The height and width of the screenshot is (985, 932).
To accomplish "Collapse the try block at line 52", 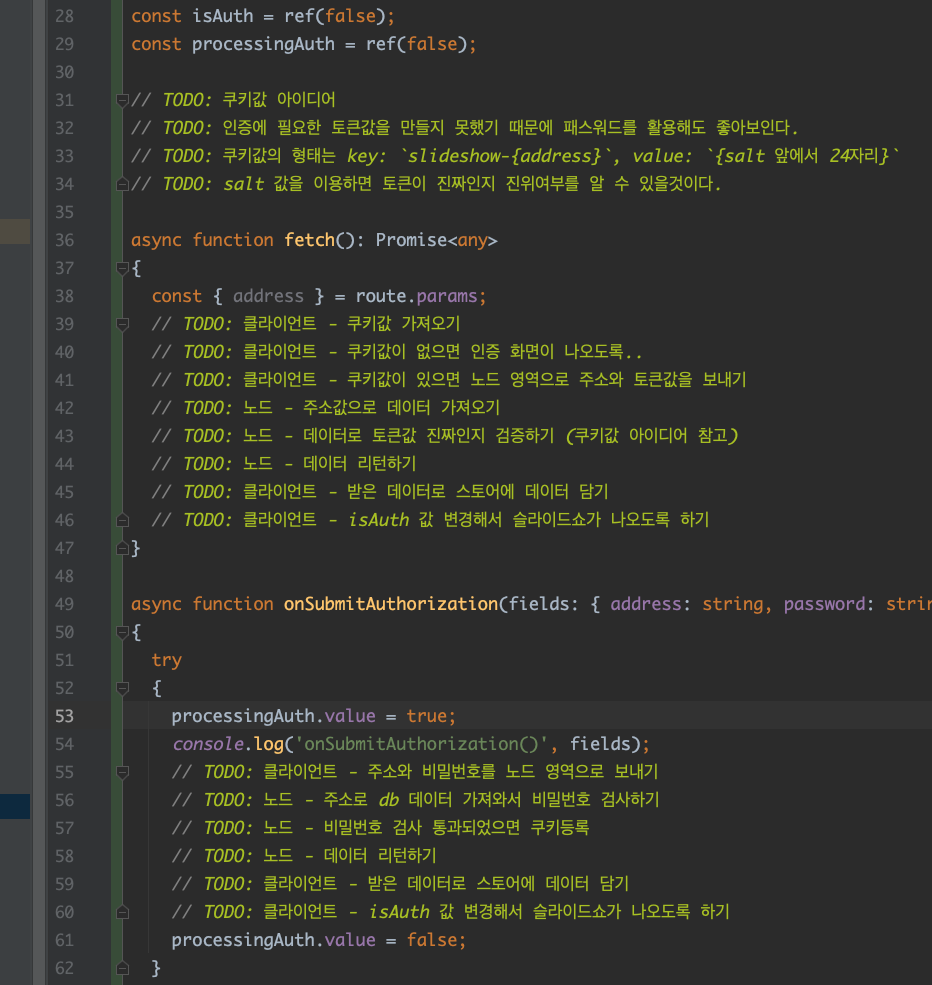I will (x=122, y=688).
